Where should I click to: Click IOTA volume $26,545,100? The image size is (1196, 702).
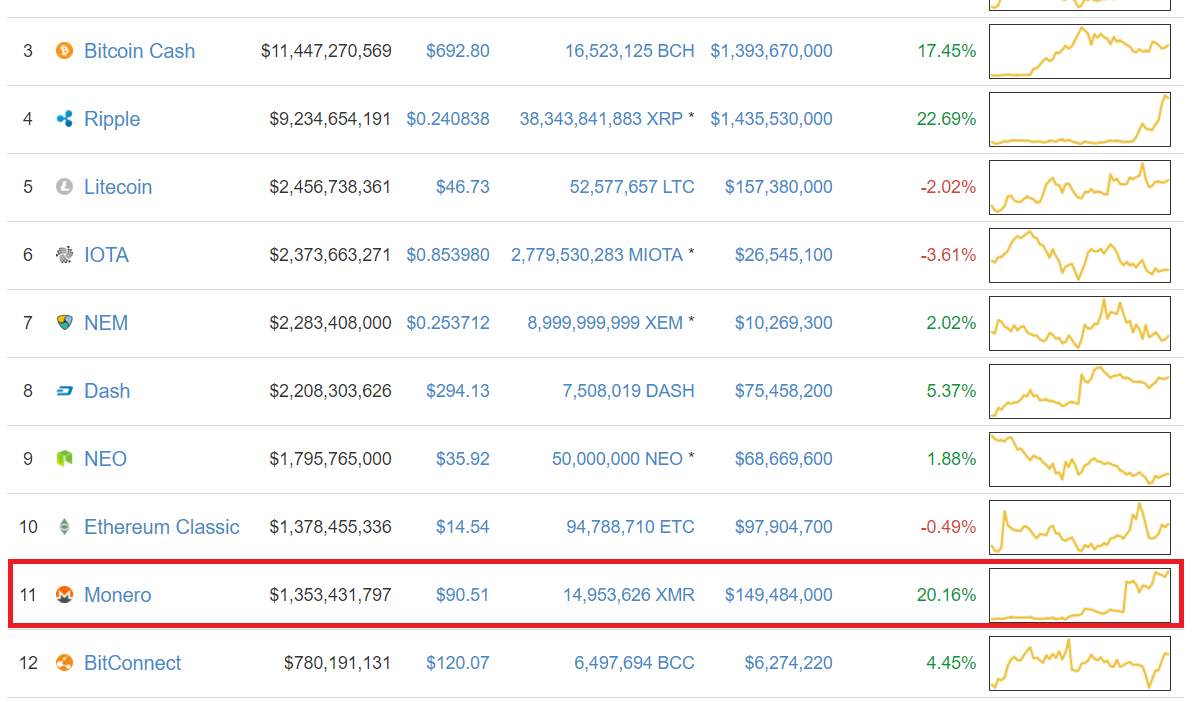pos(783,255)
